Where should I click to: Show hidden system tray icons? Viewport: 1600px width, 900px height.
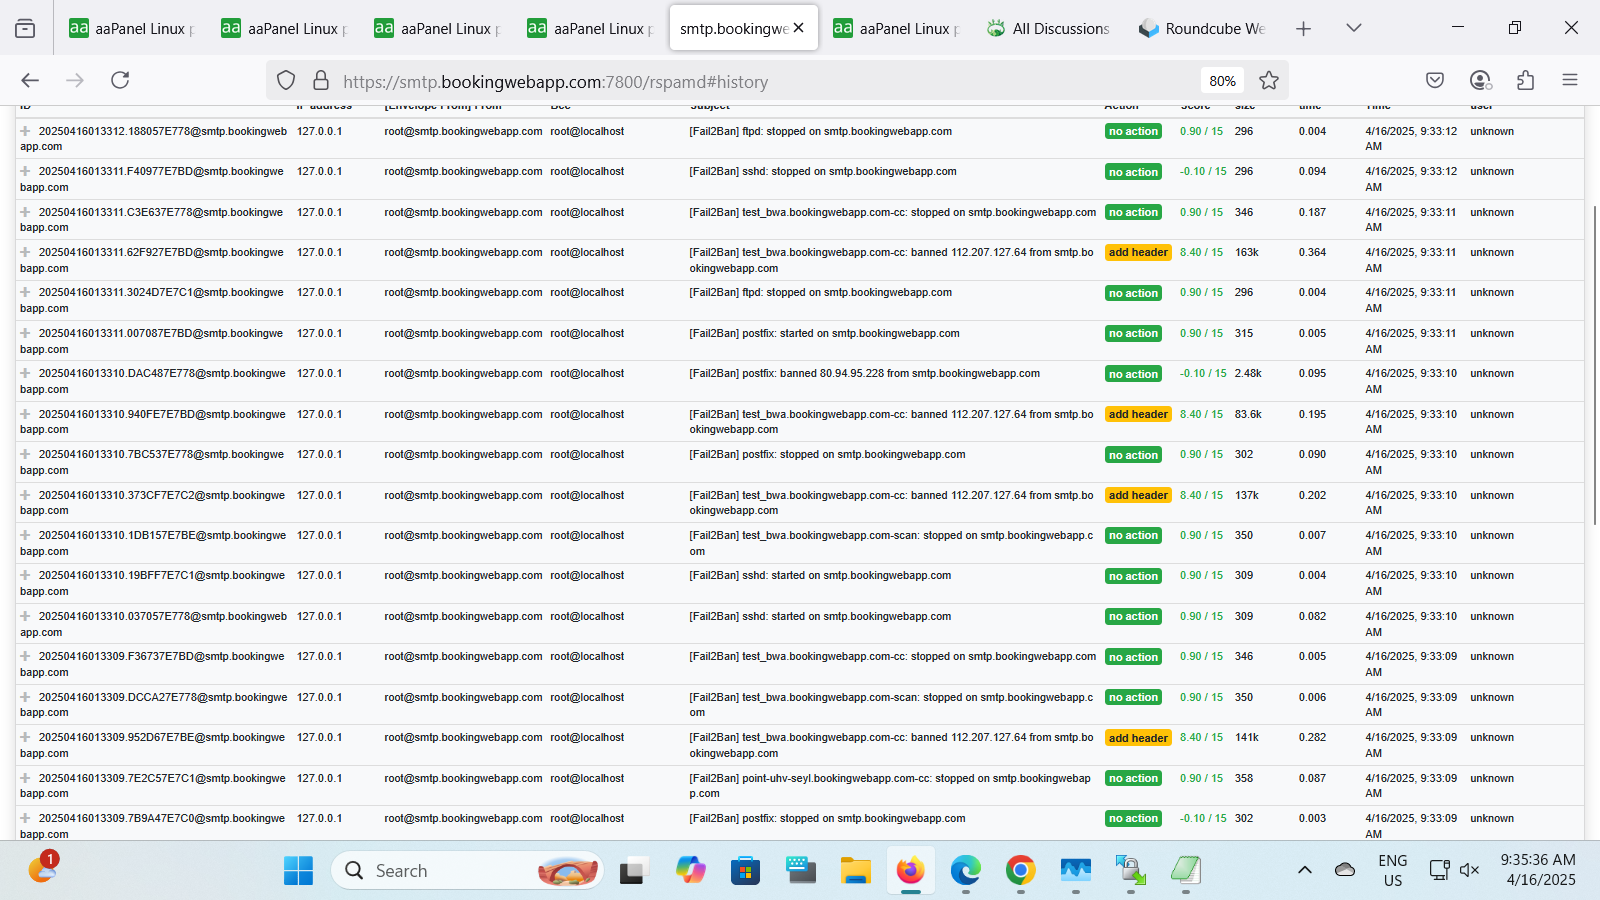(x=1304, y=870)
